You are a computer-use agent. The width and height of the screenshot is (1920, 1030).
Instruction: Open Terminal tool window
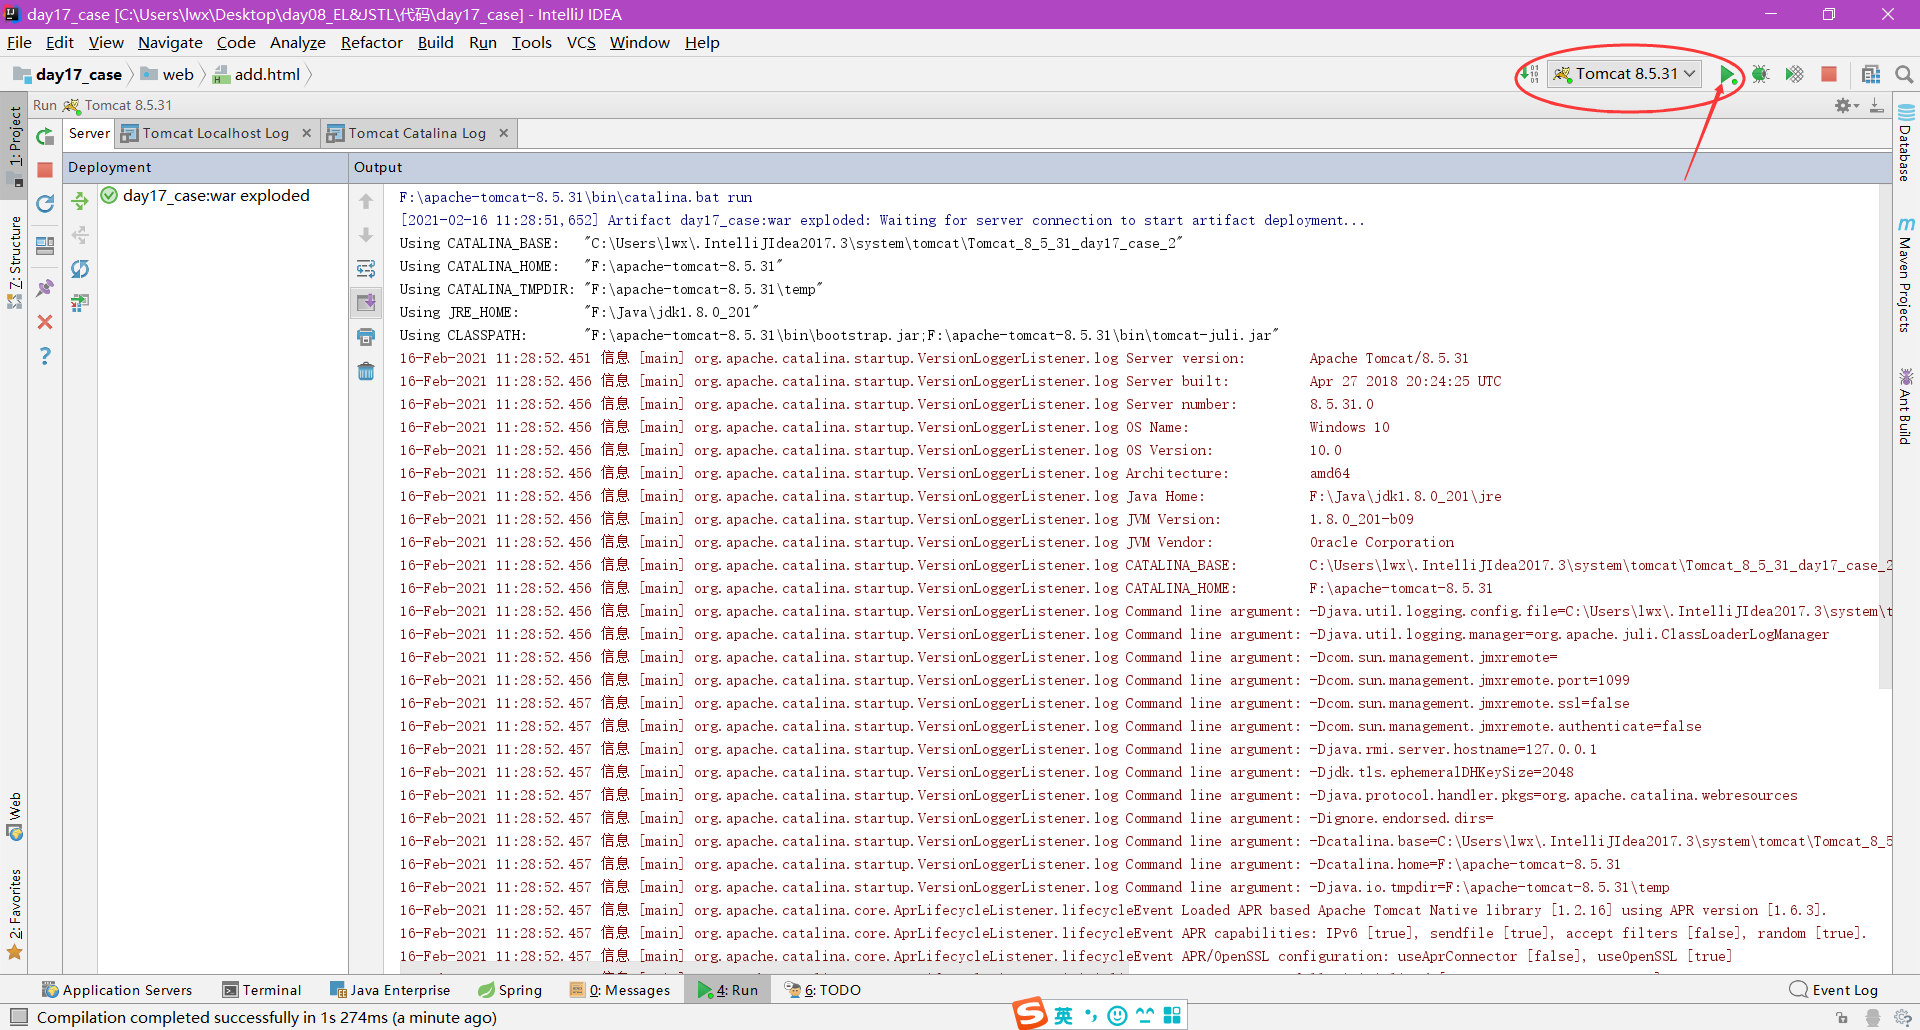click(x=262, y=990)
